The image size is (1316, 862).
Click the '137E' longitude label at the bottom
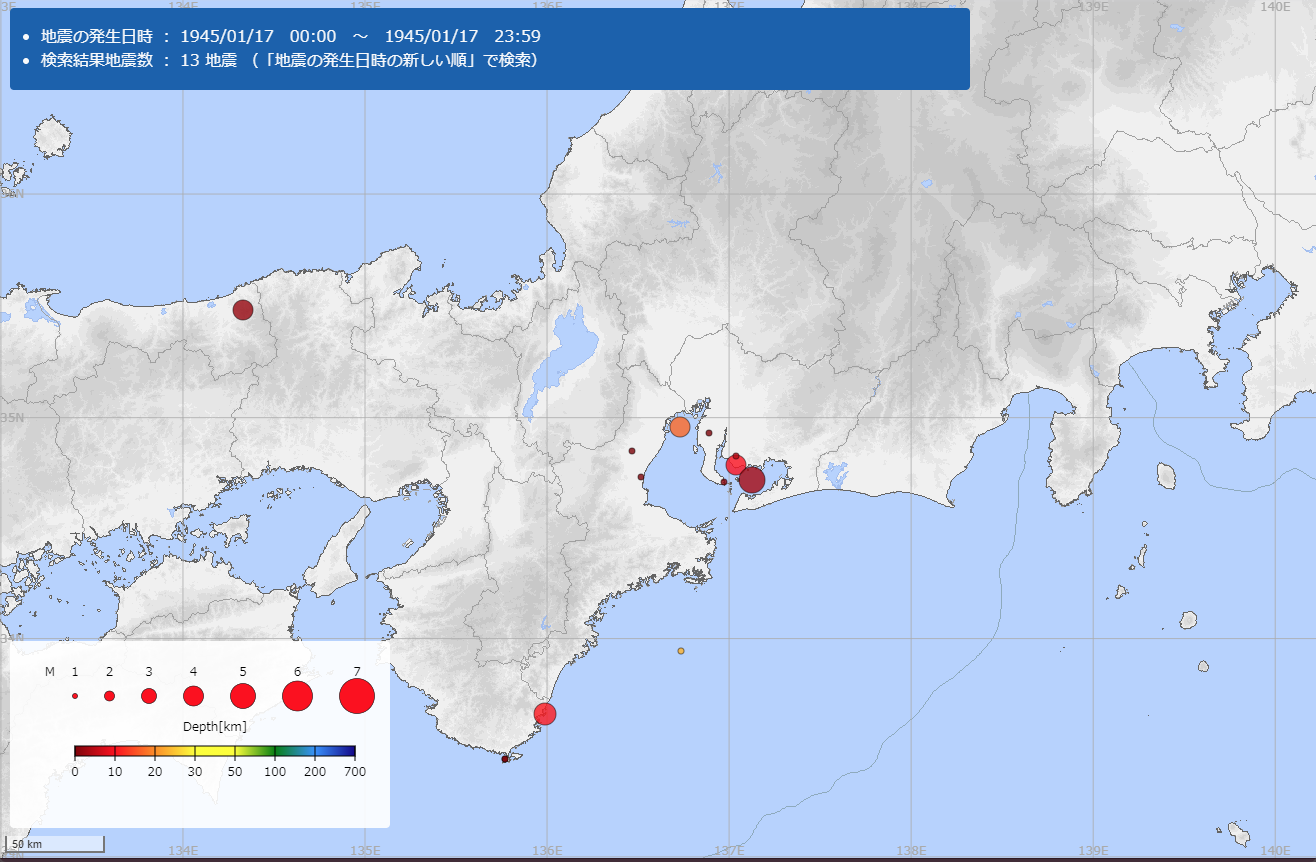(x=729, y=852)
